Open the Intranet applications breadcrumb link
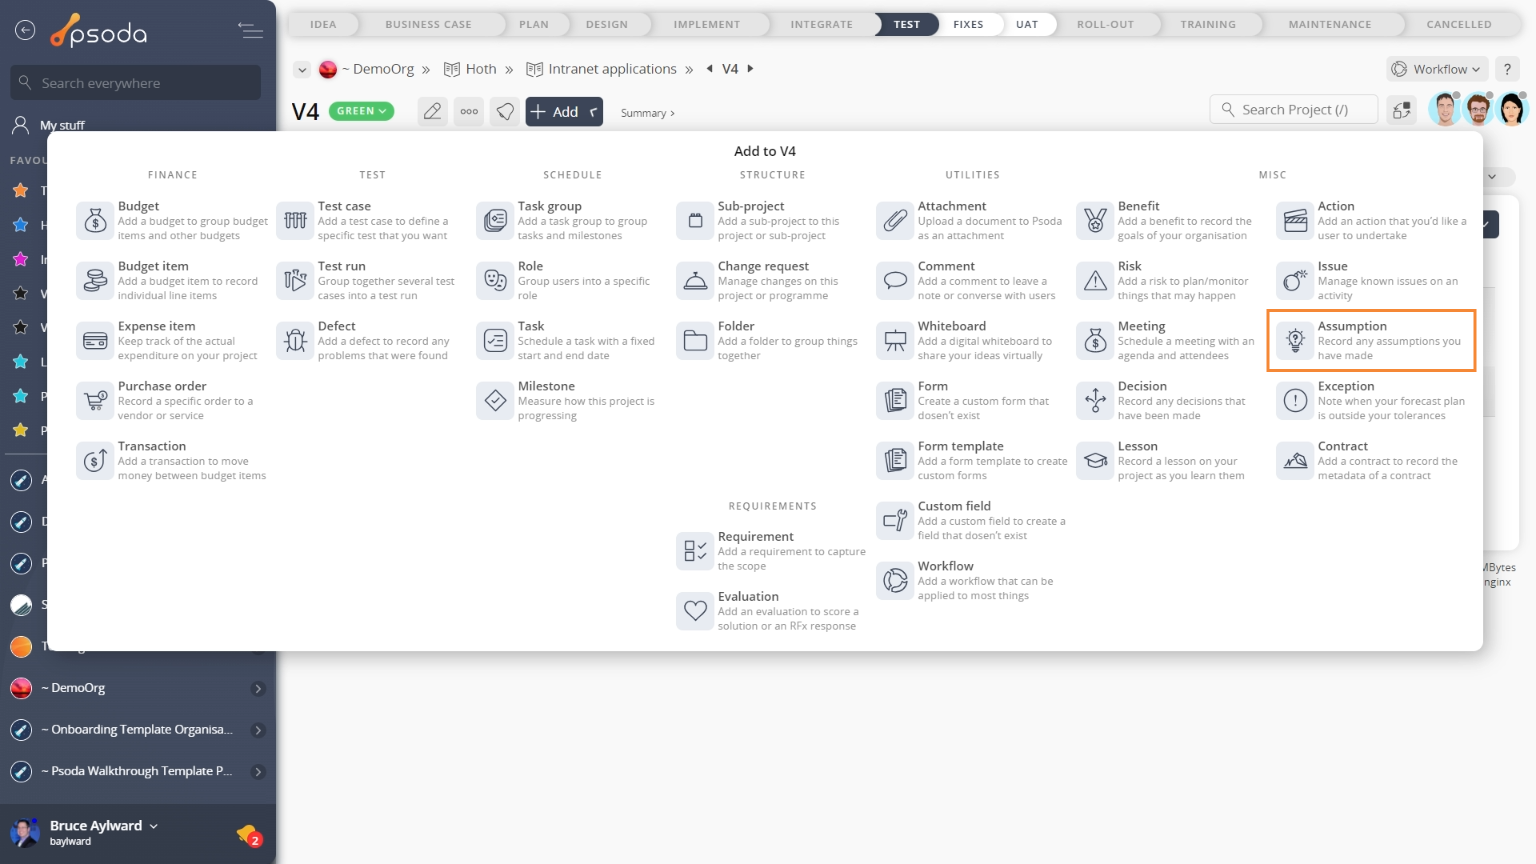The width and height of the screenshot is (1536, 864). click(x=612, y=69)
